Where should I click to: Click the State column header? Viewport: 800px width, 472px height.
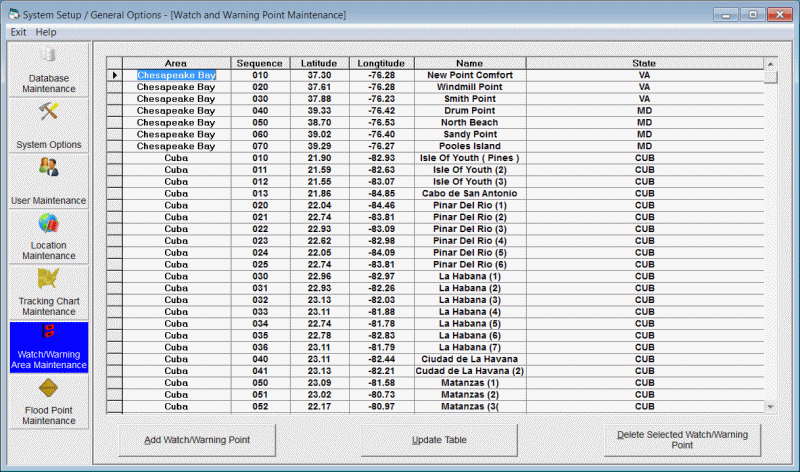(644, 63)
